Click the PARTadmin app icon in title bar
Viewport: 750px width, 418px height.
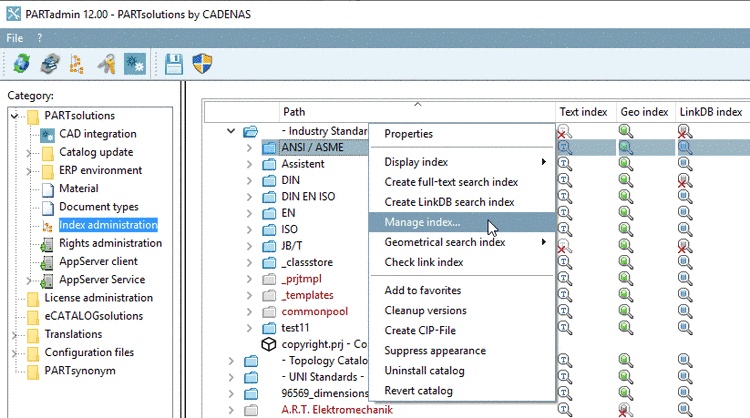[13, 14]
